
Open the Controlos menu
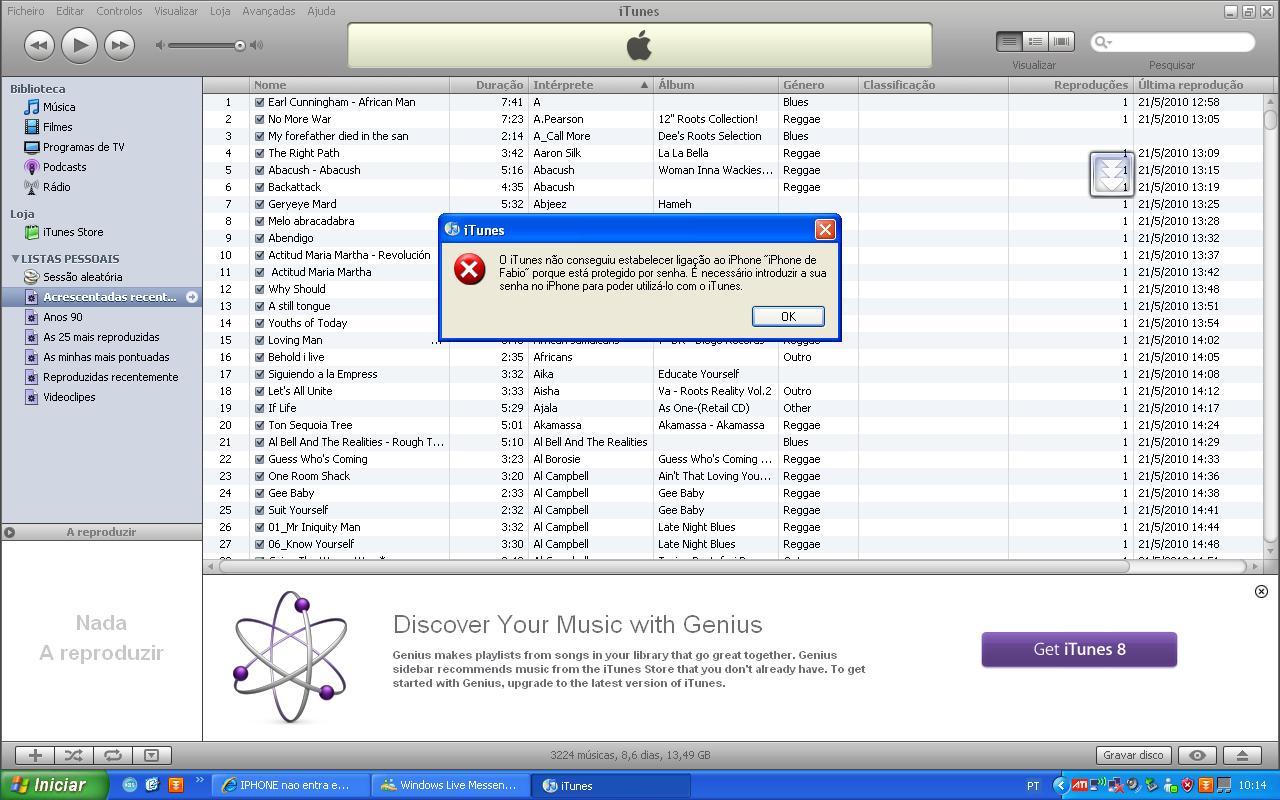[119, 11]
